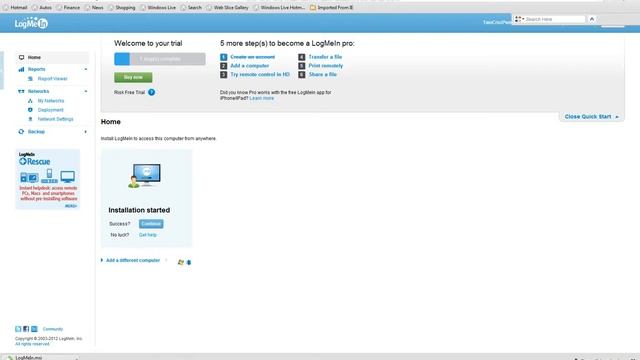Open the Twitter social icon
Screen dimensions: 640x360
tap(18, 329)
